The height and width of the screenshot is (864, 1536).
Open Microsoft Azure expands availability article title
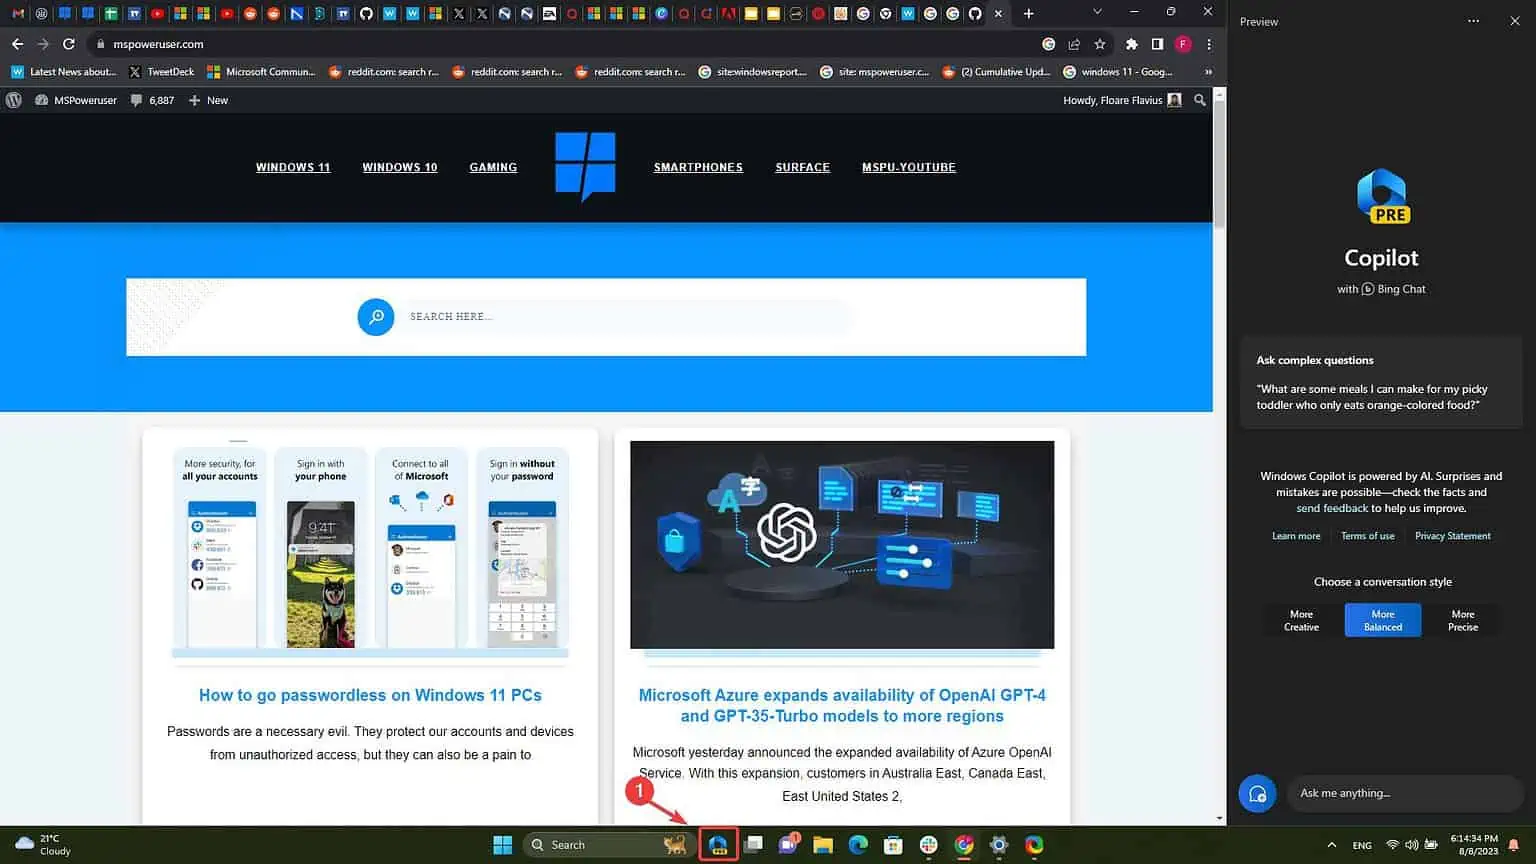click(x=842, y=705)
